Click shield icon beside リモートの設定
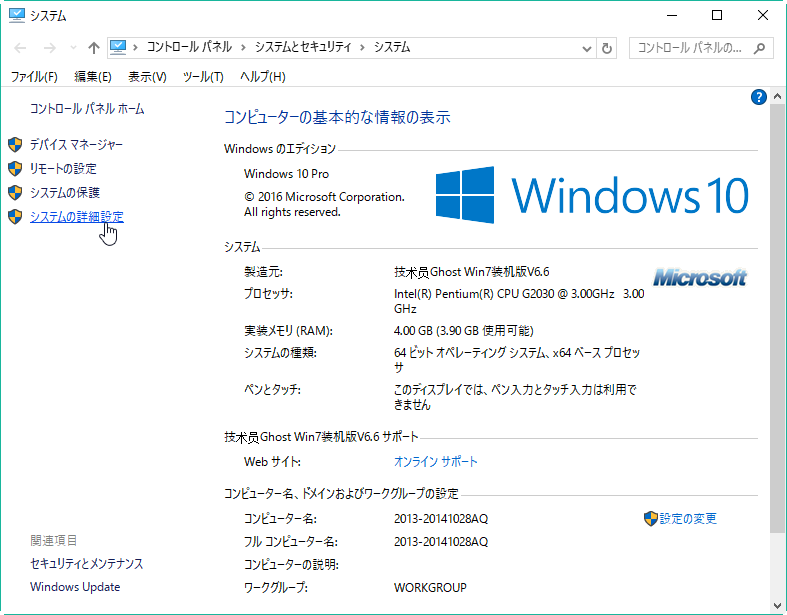 15,169
